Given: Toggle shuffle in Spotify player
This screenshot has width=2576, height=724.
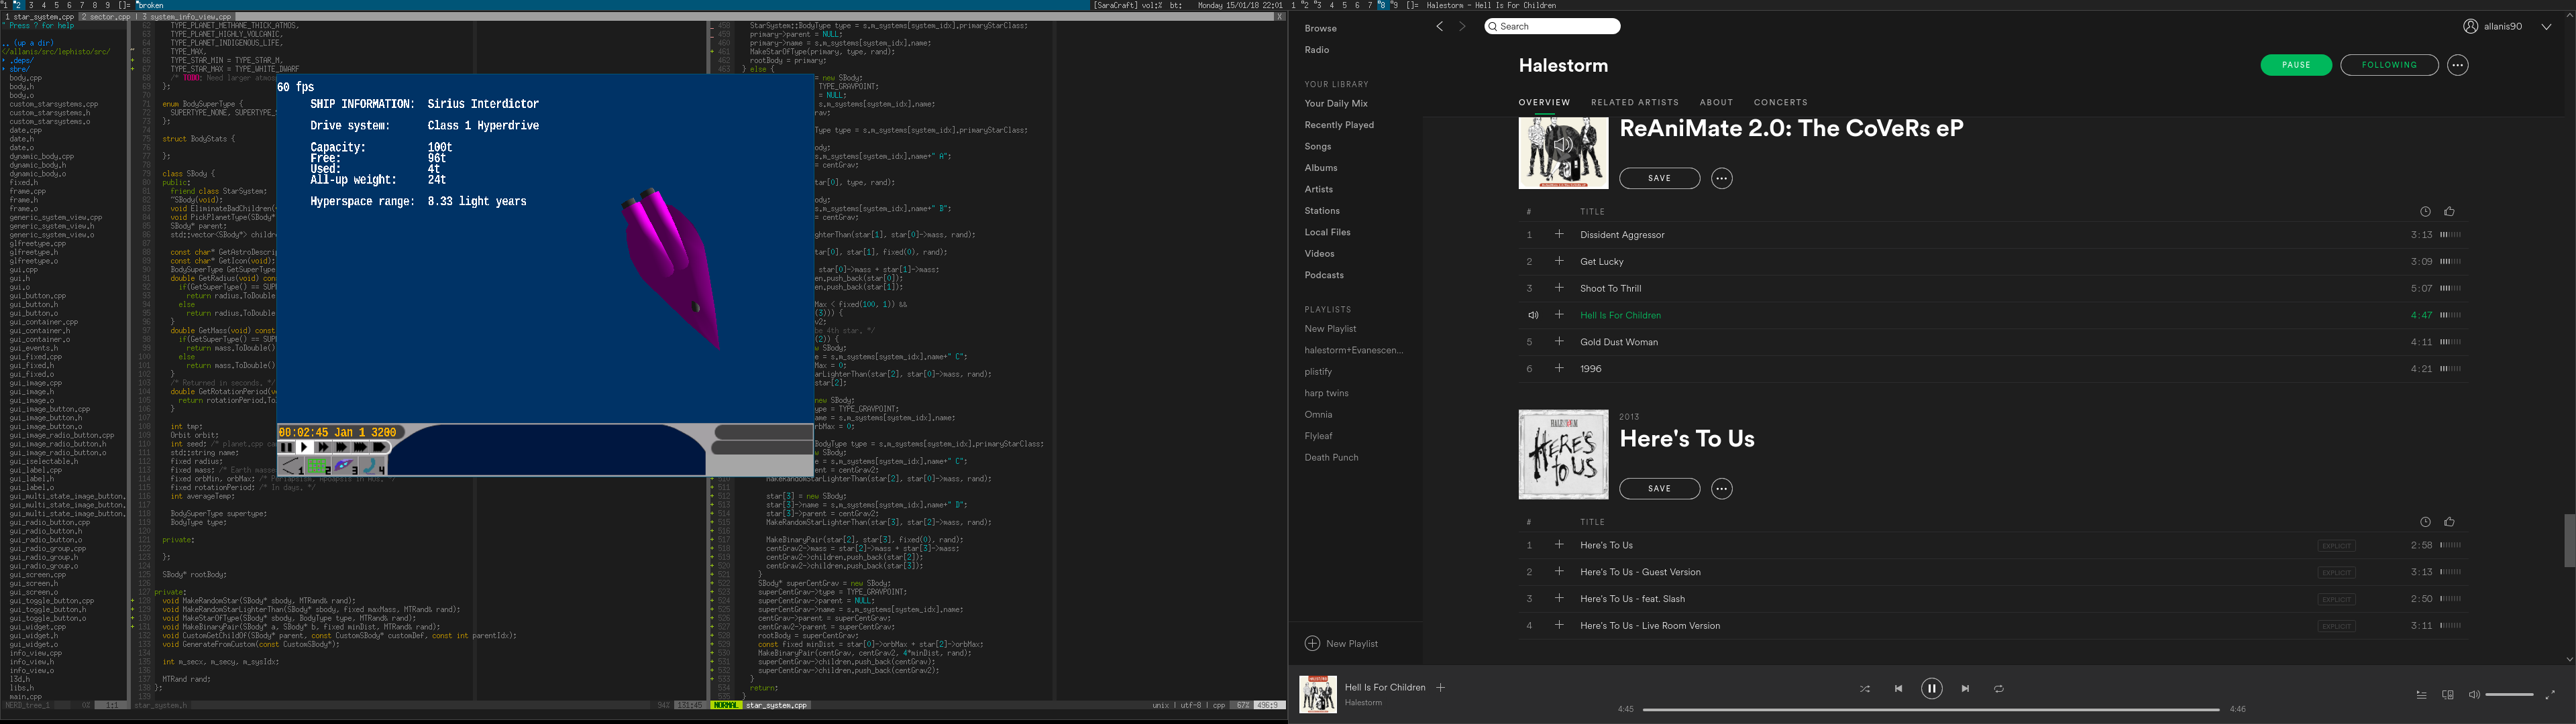Looking at the screenshot, I should (x=1864, y=689).
